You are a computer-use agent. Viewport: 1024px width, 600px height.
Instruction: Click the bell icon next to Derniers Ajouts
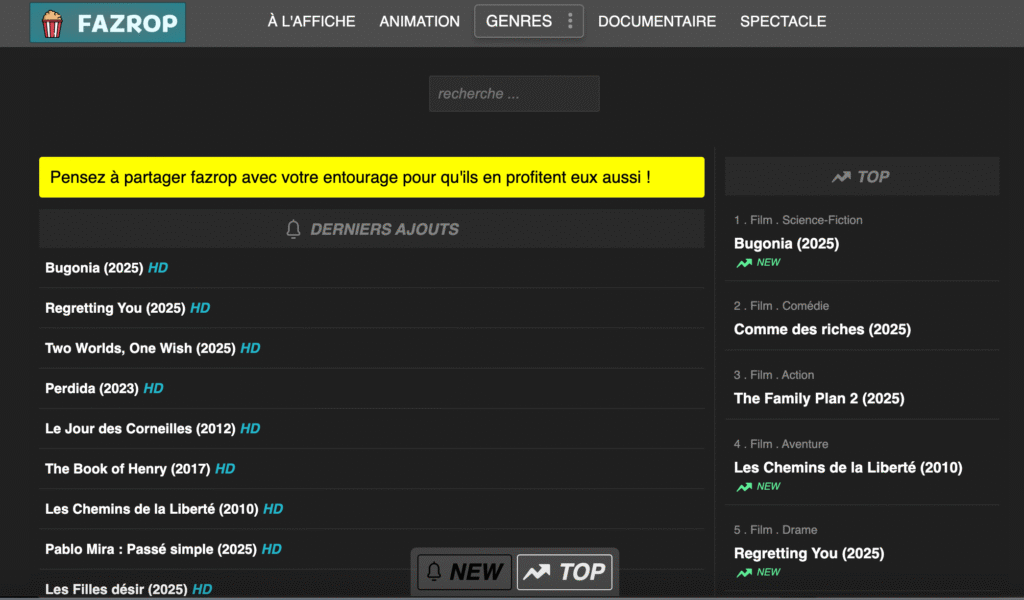click(293, 229)
